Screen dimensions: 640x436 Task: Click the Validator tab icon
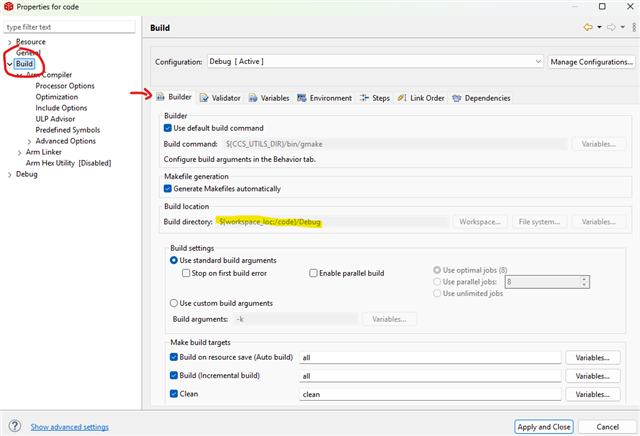(x=204, y=98)
